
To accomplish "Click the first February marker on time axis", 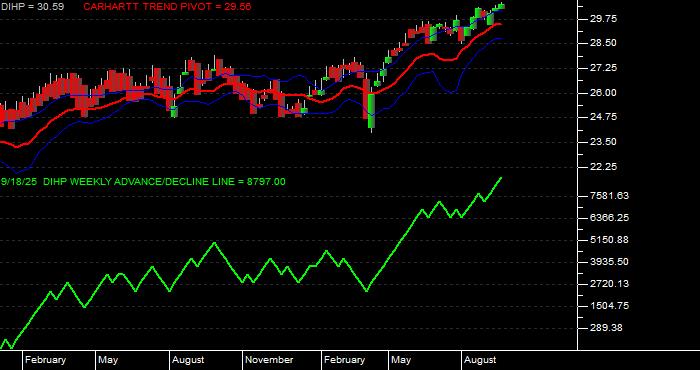I will coord(45,360).
